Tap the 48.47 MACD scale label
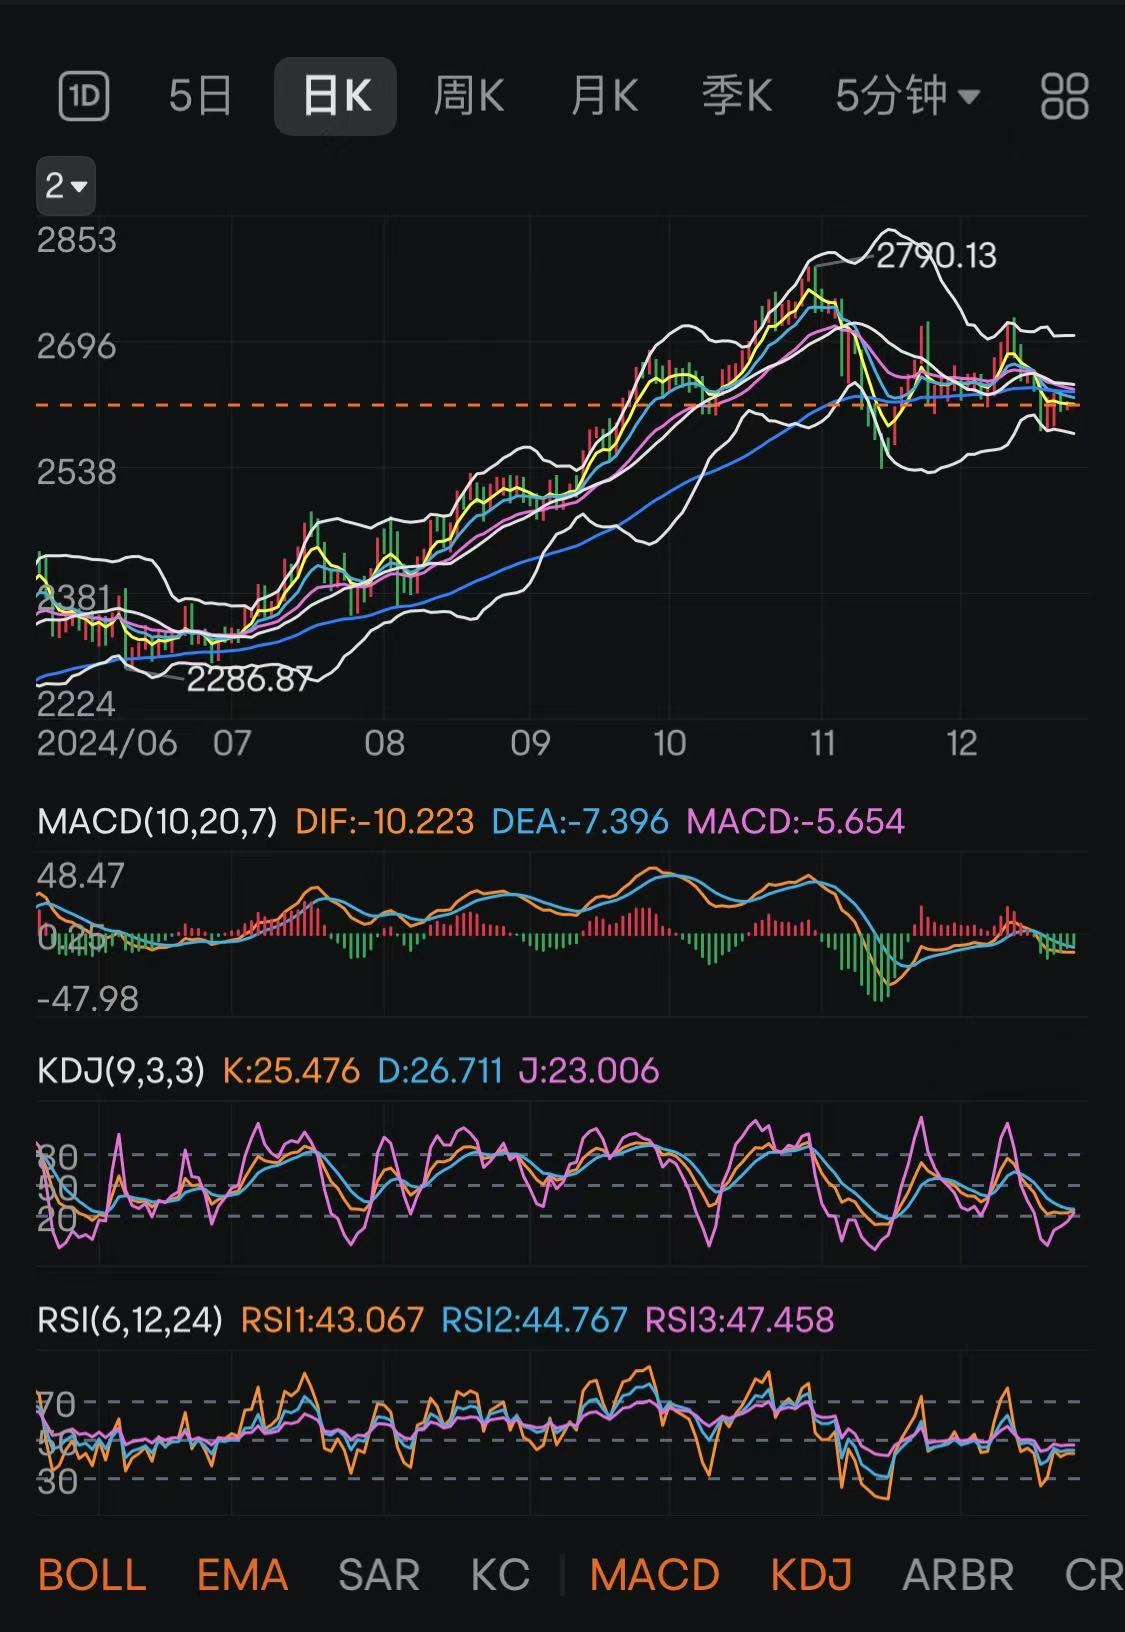The width and height of the screenshot is (1125, 1632). point(81,876)
